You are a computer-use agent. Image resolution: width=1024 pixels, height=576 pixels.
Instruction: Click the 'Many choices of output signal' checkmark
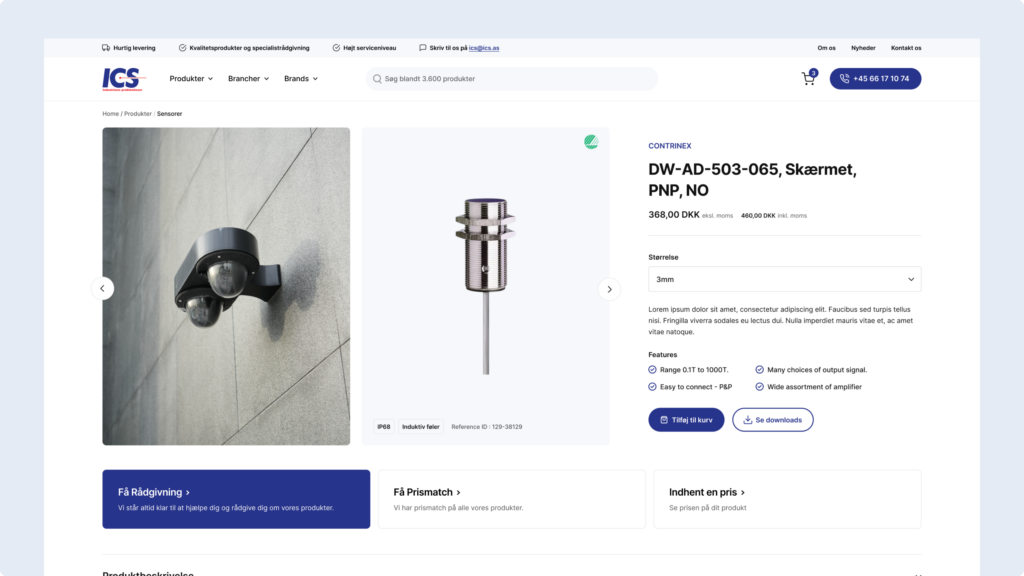pyautogui.click(x=760, y=370)
